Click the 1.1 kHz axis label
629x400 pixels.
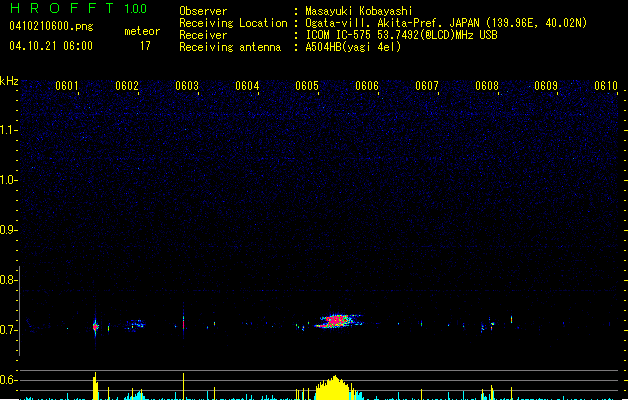8,130
